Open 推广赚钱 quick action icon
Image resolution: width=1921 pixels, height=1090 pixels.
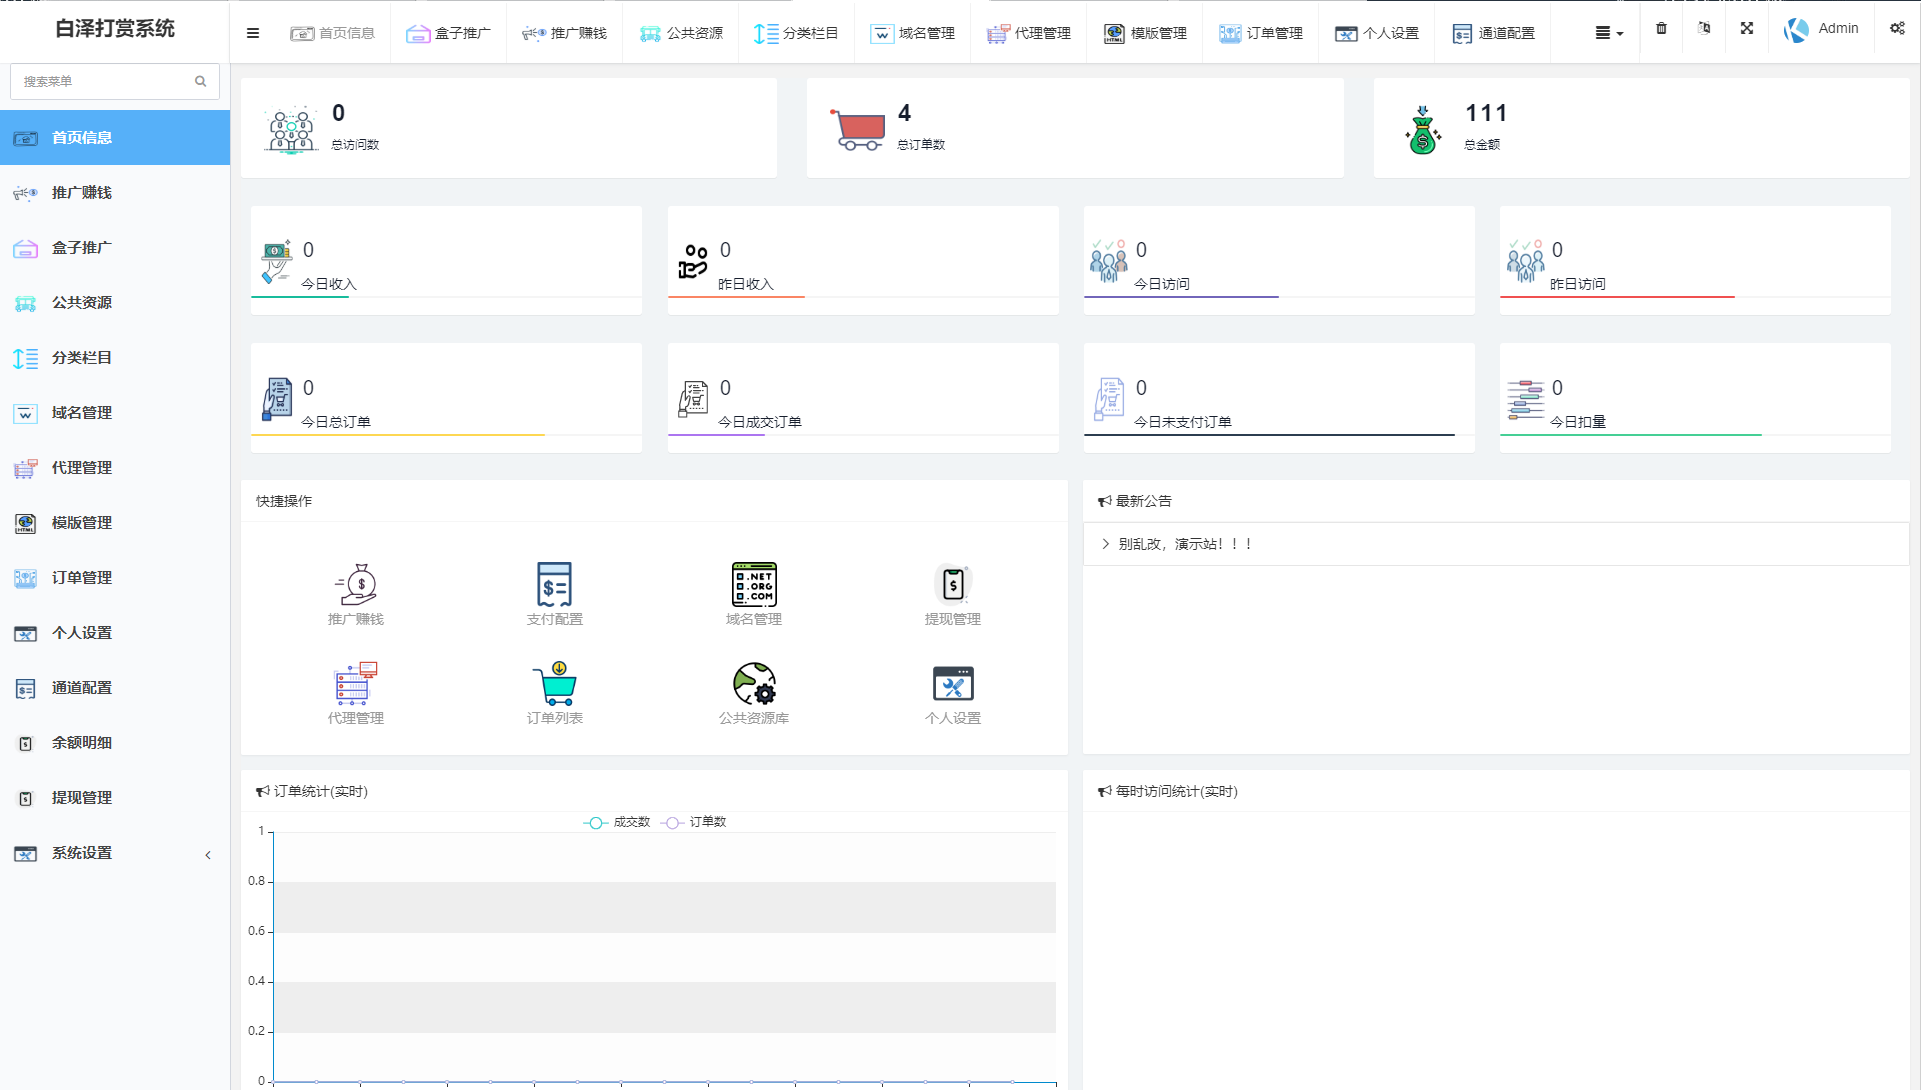pos(356,585)
